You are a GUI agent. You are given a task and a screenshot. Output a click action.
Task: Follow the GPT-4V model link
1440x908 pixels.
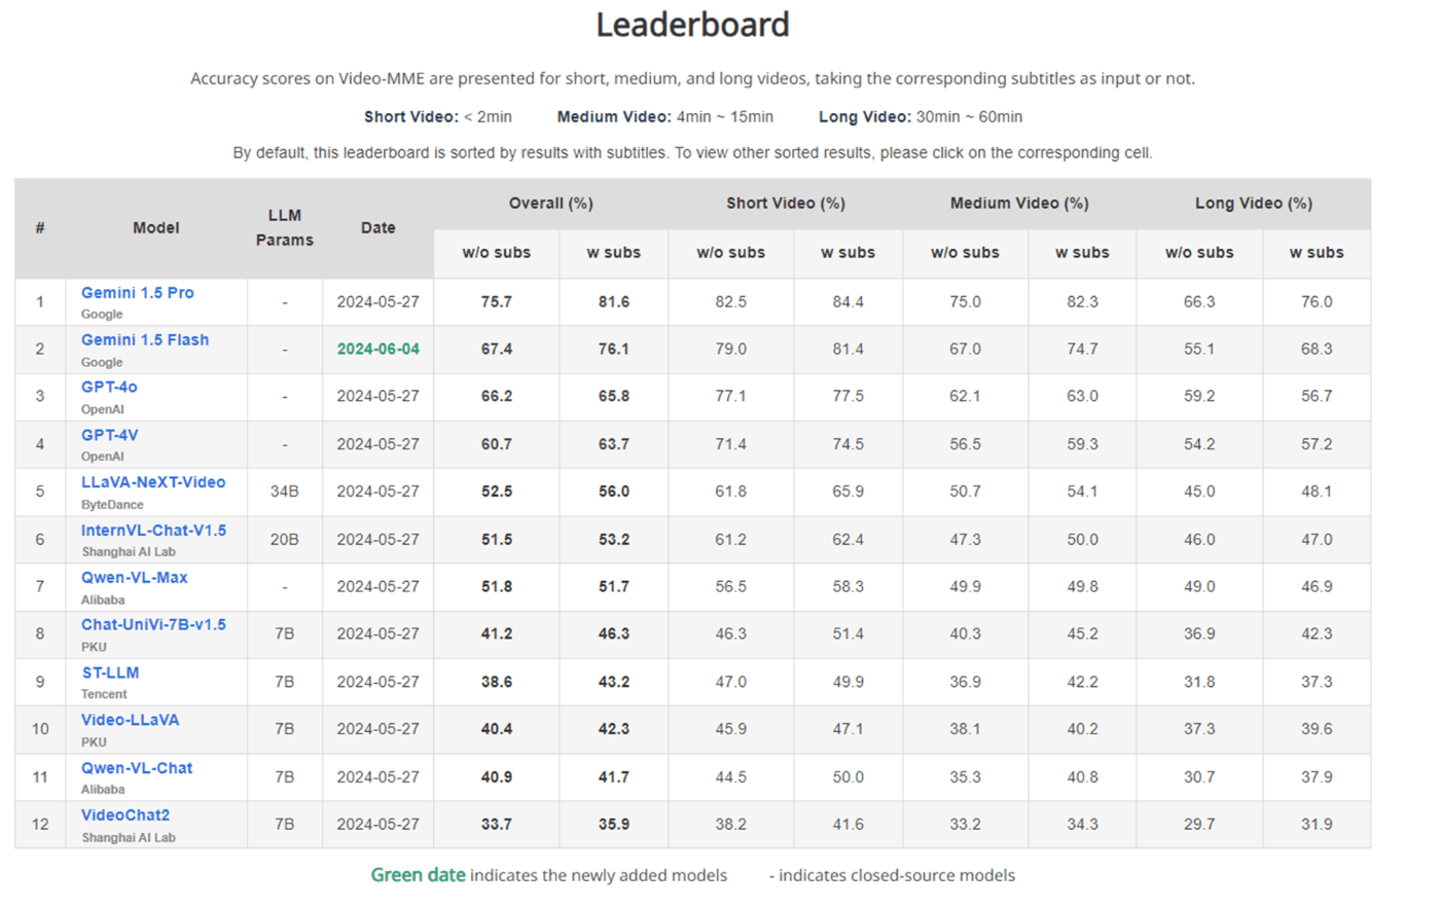[x=110, y=435]
